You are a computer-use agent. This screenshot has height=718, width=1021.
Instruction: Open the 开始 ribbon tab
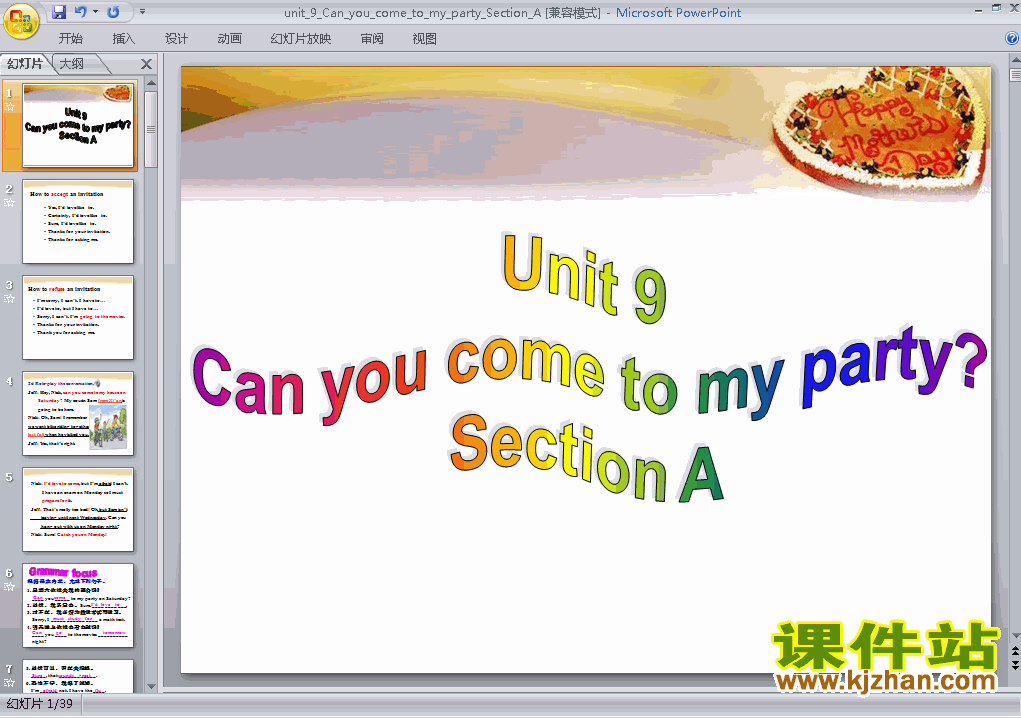pyautogui.click(x=70, y=39)
